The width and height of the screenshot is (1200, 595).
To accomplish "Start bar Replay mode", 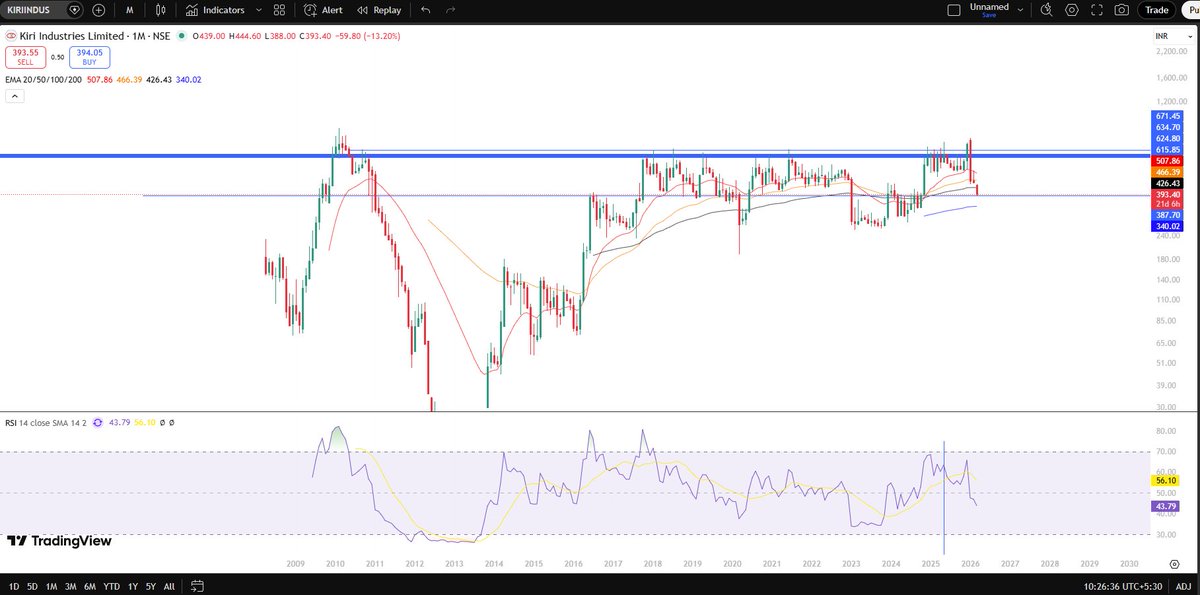I will coord(378,10).
